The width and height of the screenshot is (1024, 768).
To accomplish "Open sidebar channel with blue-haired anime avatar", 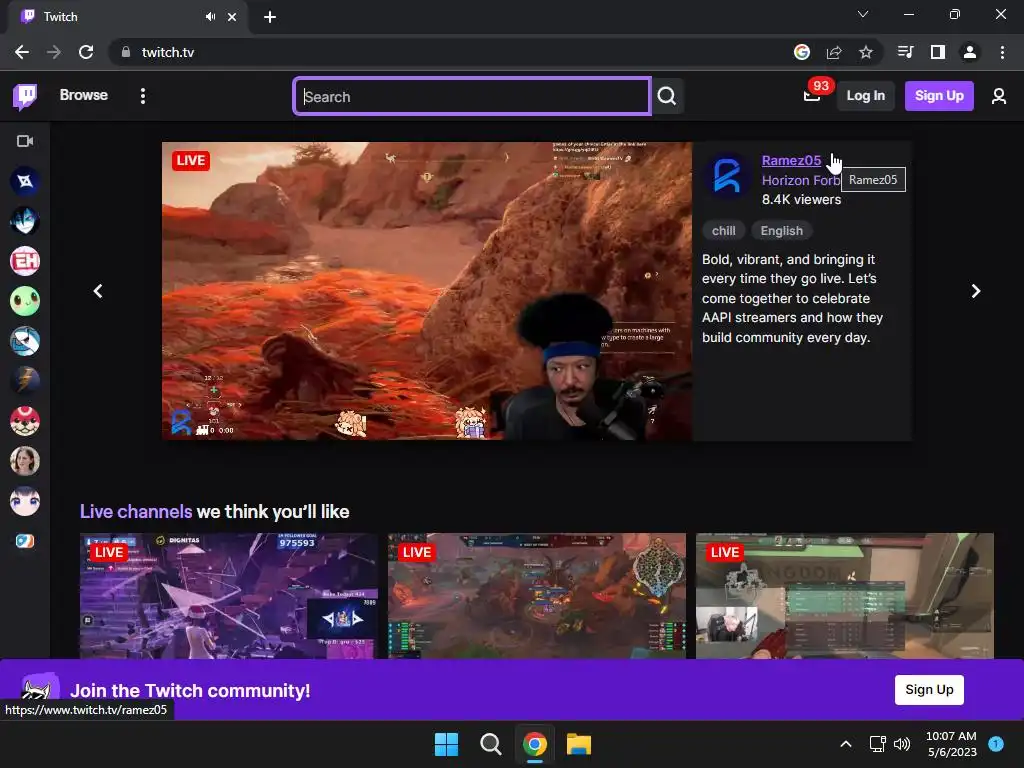I will [25, 221].
